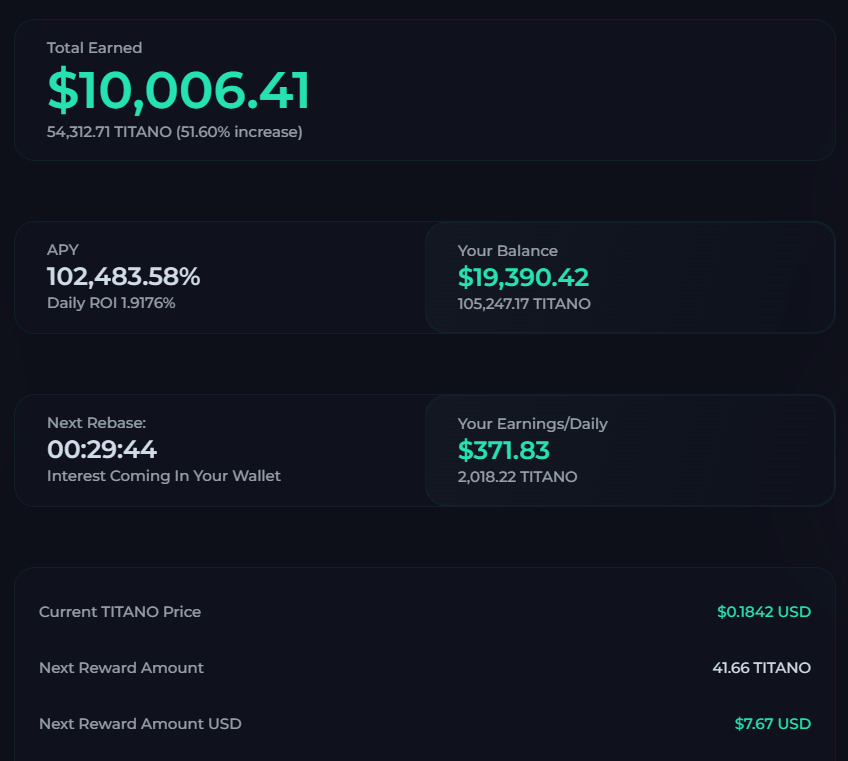Select the $7.67 USD reward value
This screenshot has height=761, width=848.
[x=772, y=724]
